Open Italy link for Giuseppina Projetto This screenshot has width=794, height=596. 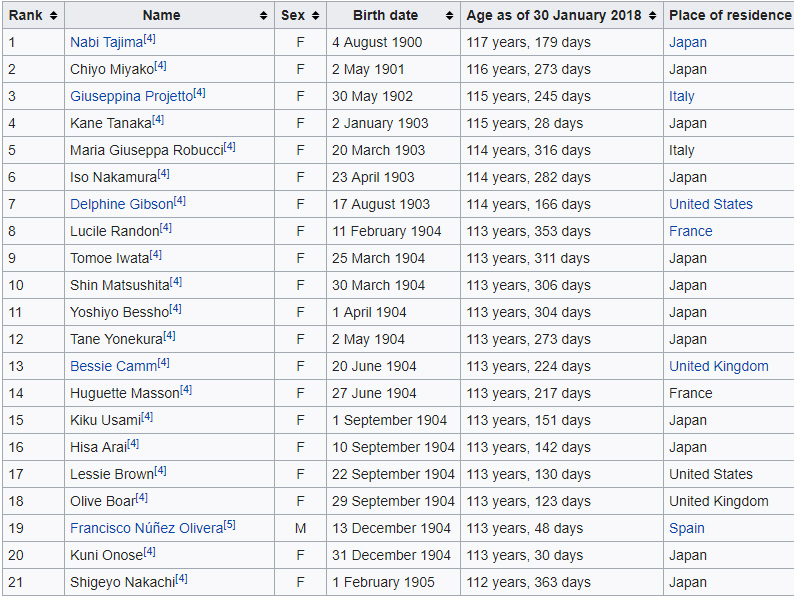click(682, 97)
